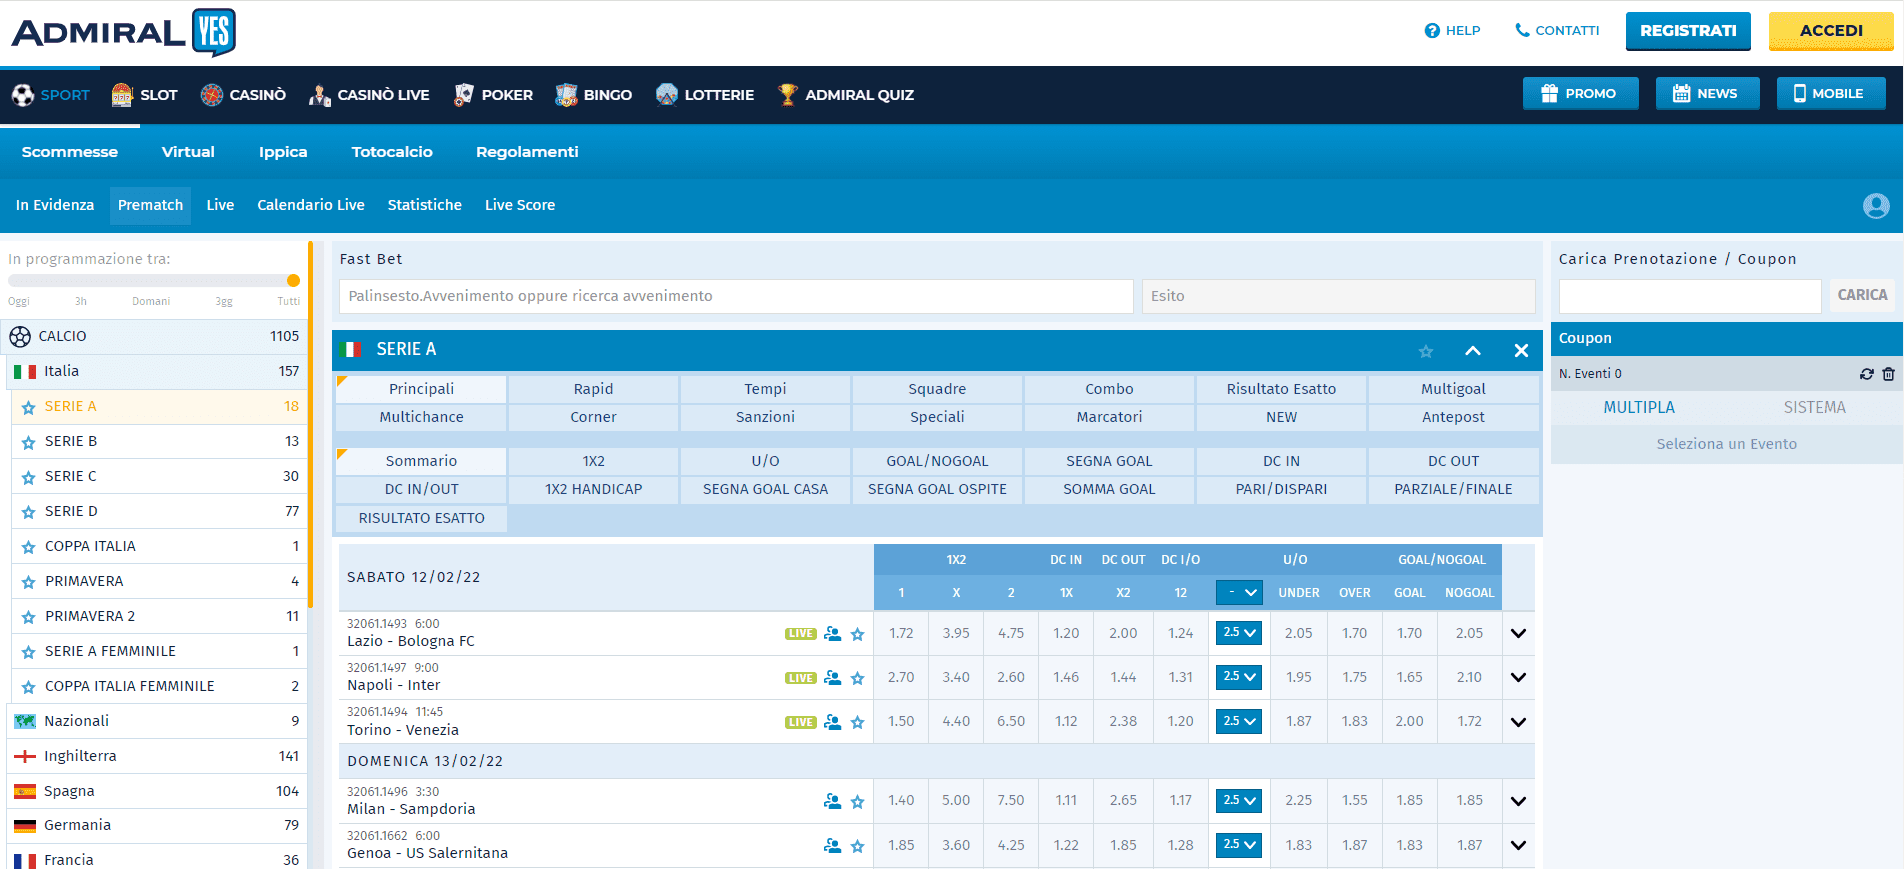Expand more markets for Lazio - Bologna FC

1518,633
